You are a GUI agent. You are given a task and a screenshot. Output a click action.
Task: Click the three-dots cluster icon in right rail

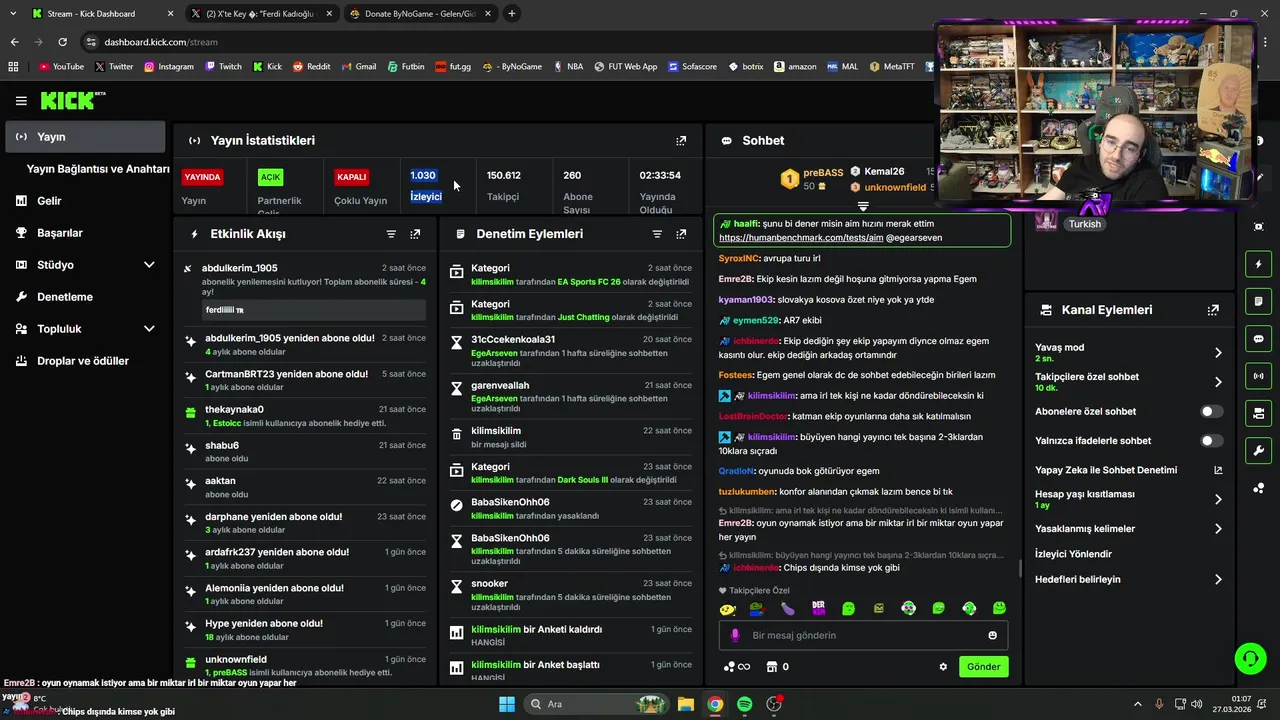pyautogui.click(x=1258, y=488)
